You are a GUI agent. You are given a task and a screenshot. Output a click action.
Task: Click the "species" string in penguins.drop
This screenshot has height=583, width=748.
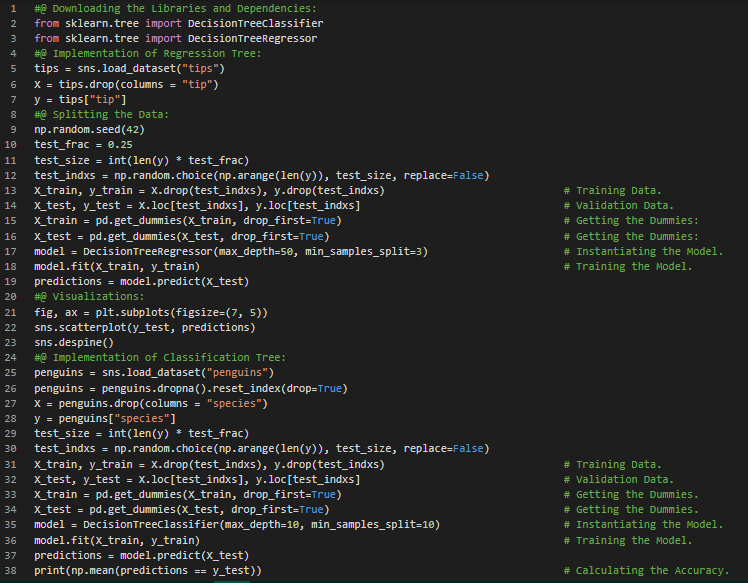coord(235,403)
